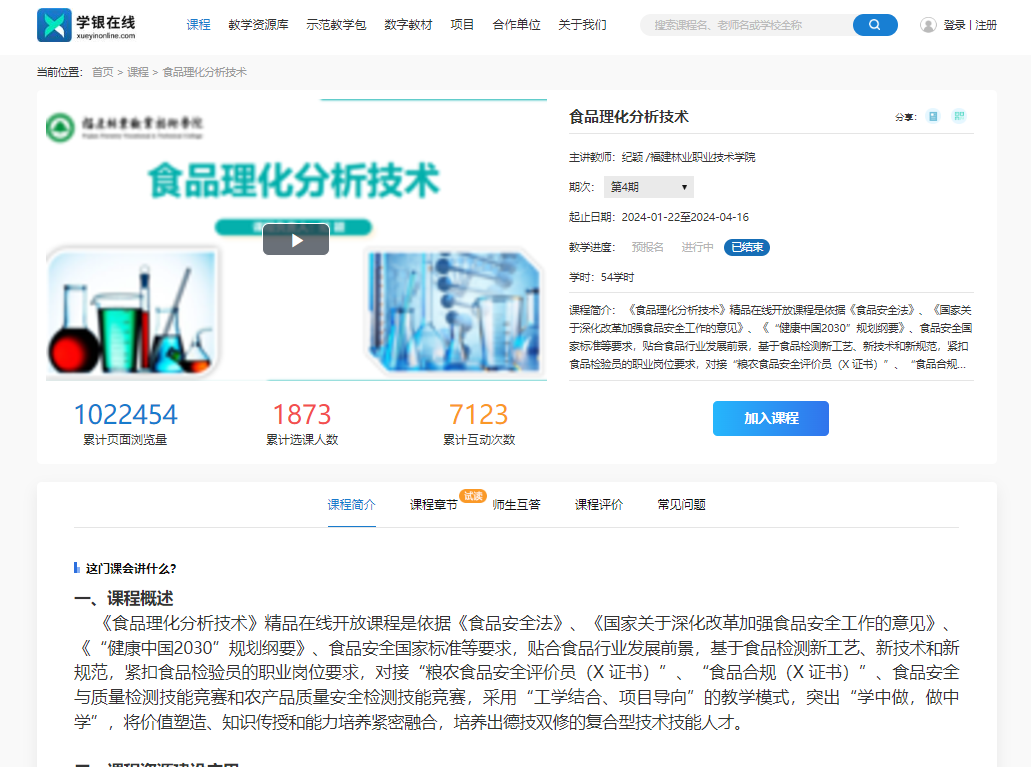Image resolution: width=1031 pixels, height=767 pixels.
Task: Click the enrollment count 1873
Action: pyautogui.click(x=302, y=415)
